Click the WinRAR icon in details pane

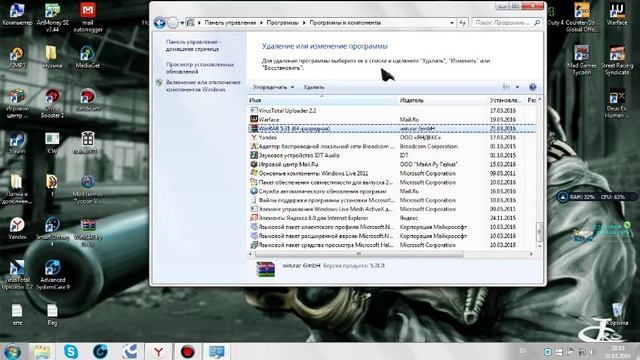265,269
